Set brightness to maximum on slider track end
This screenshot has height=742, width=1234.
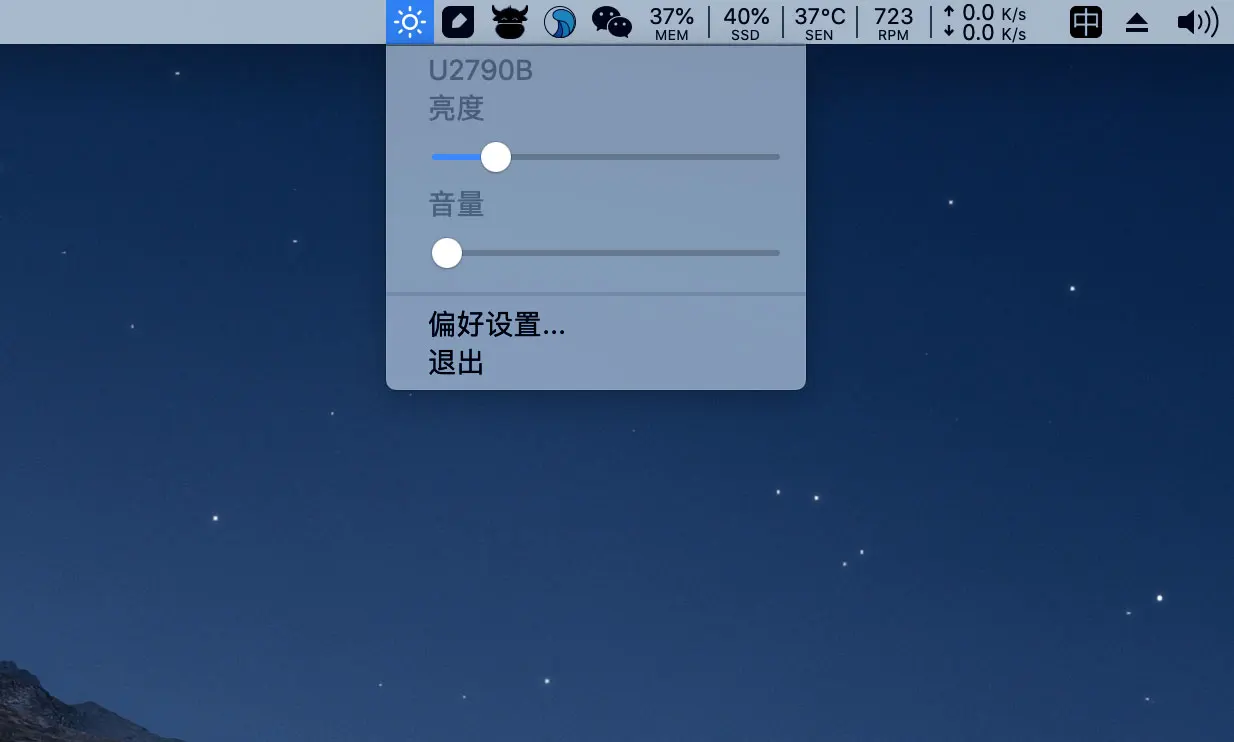pyautogui.click(x=777, y=157)
